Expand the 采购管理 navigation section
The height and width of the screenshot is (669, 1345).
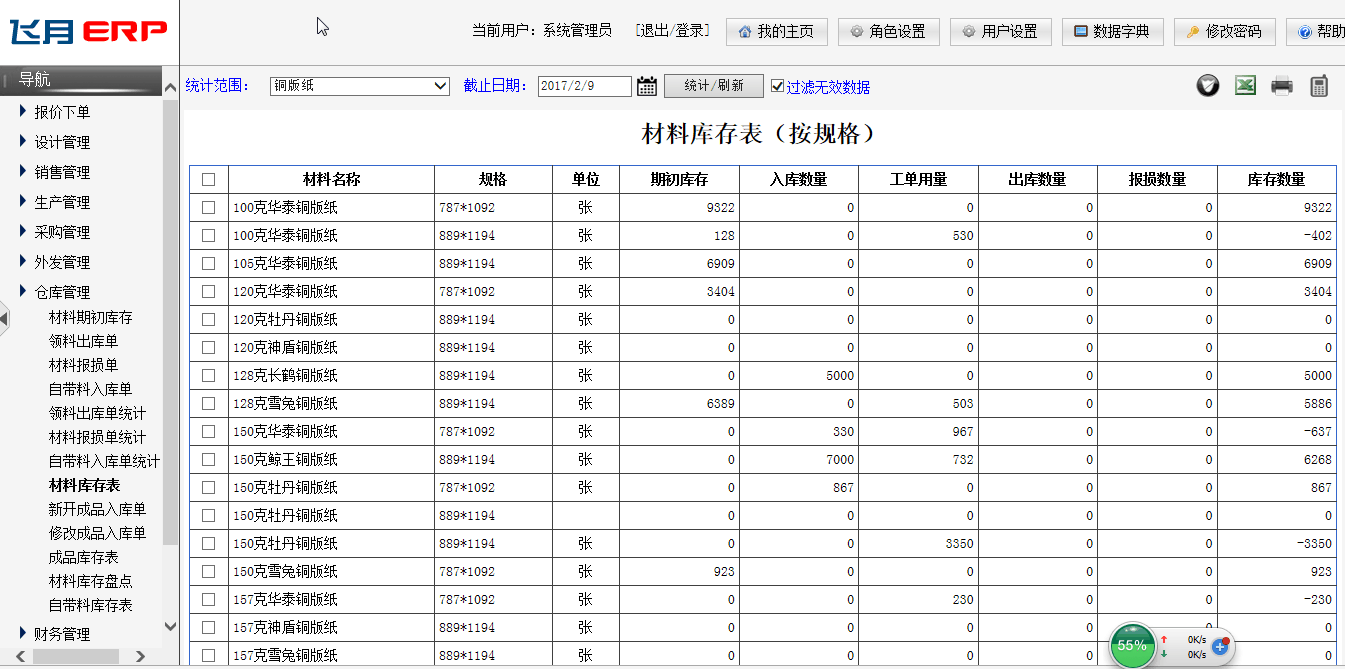(62, 232)
